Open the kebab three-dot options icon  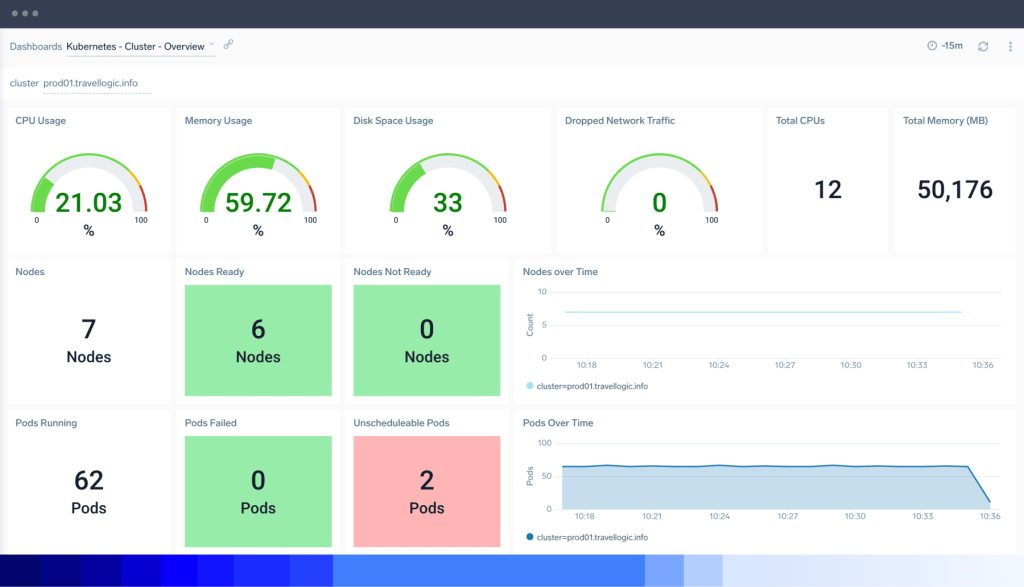pos(1010,46)
